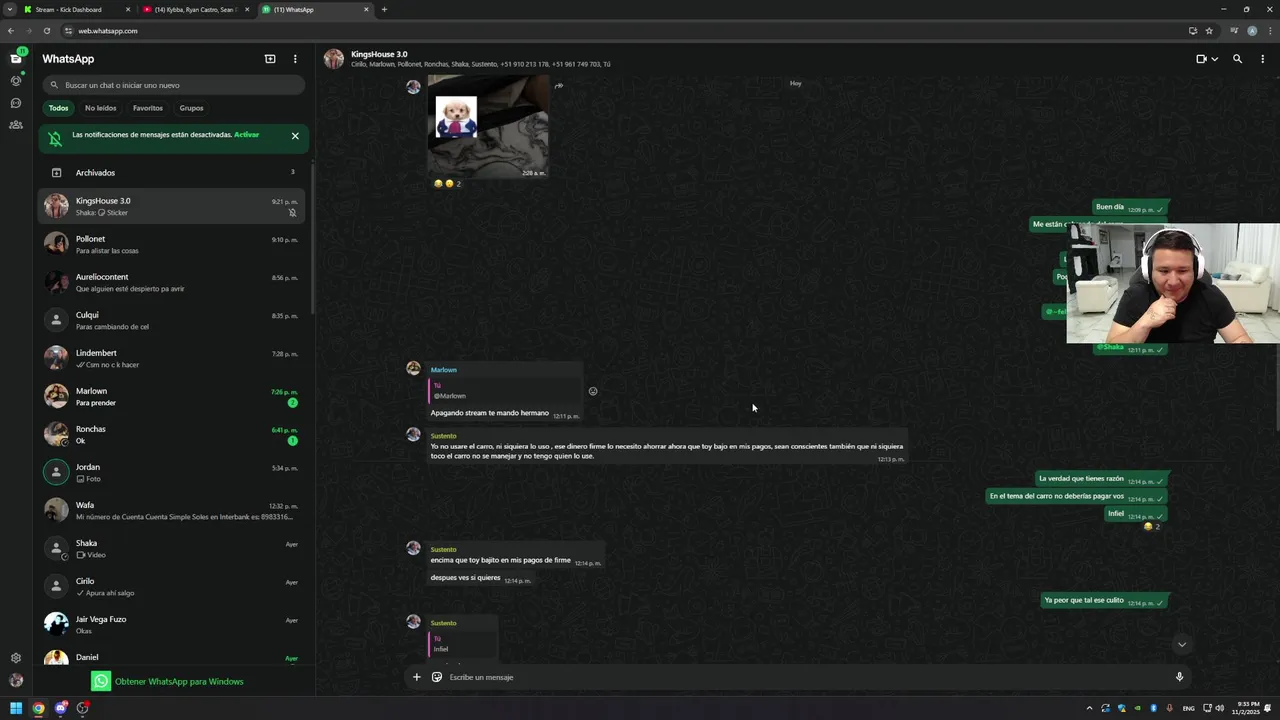Image resolution: width=1280 pixels, height=720 pixels.
Task: Open the Communities icon in sidebar
Action: click(16, 125)
